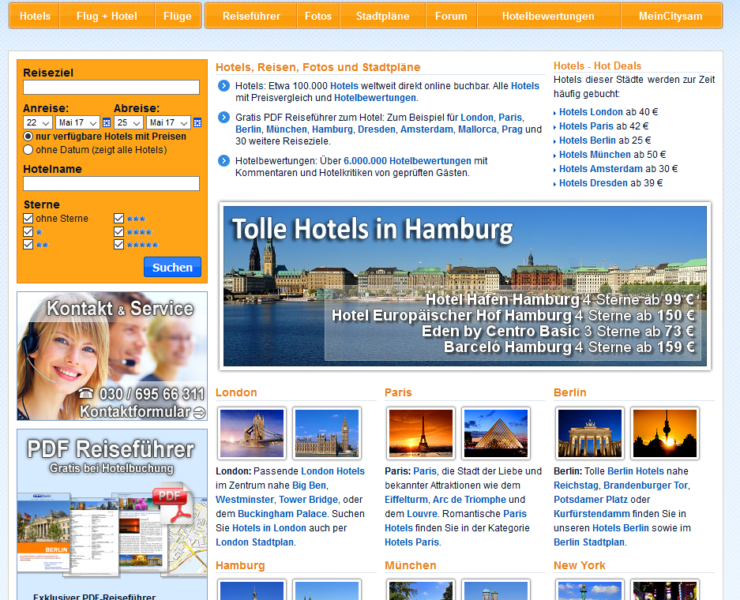
Task: Open the New York section heading
Action: [x=579, y=566]
